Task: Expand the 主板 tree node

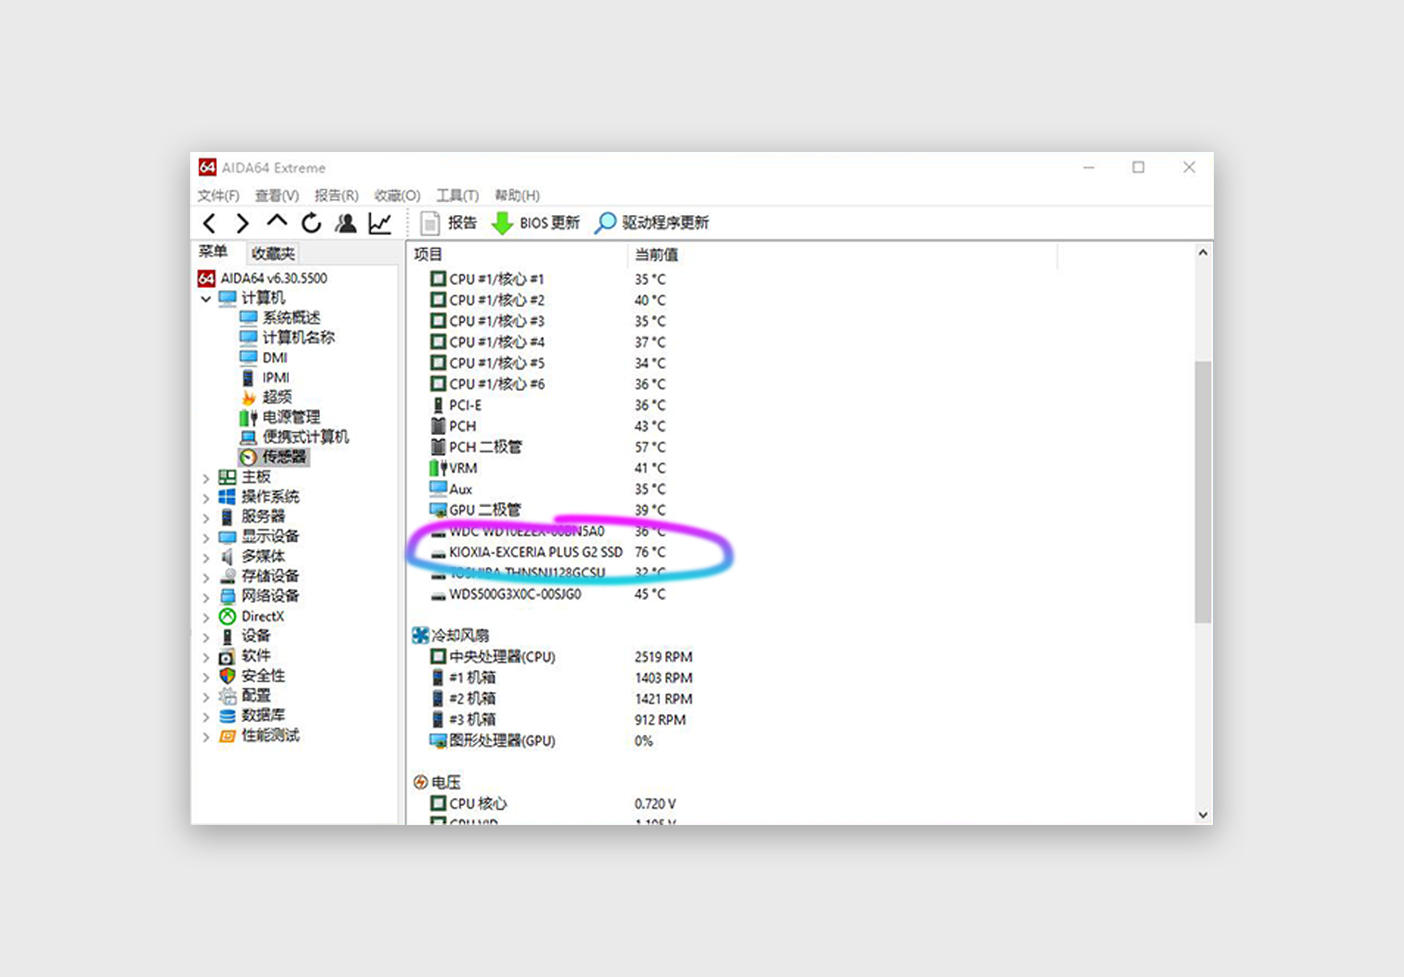Action: point(206,478)
